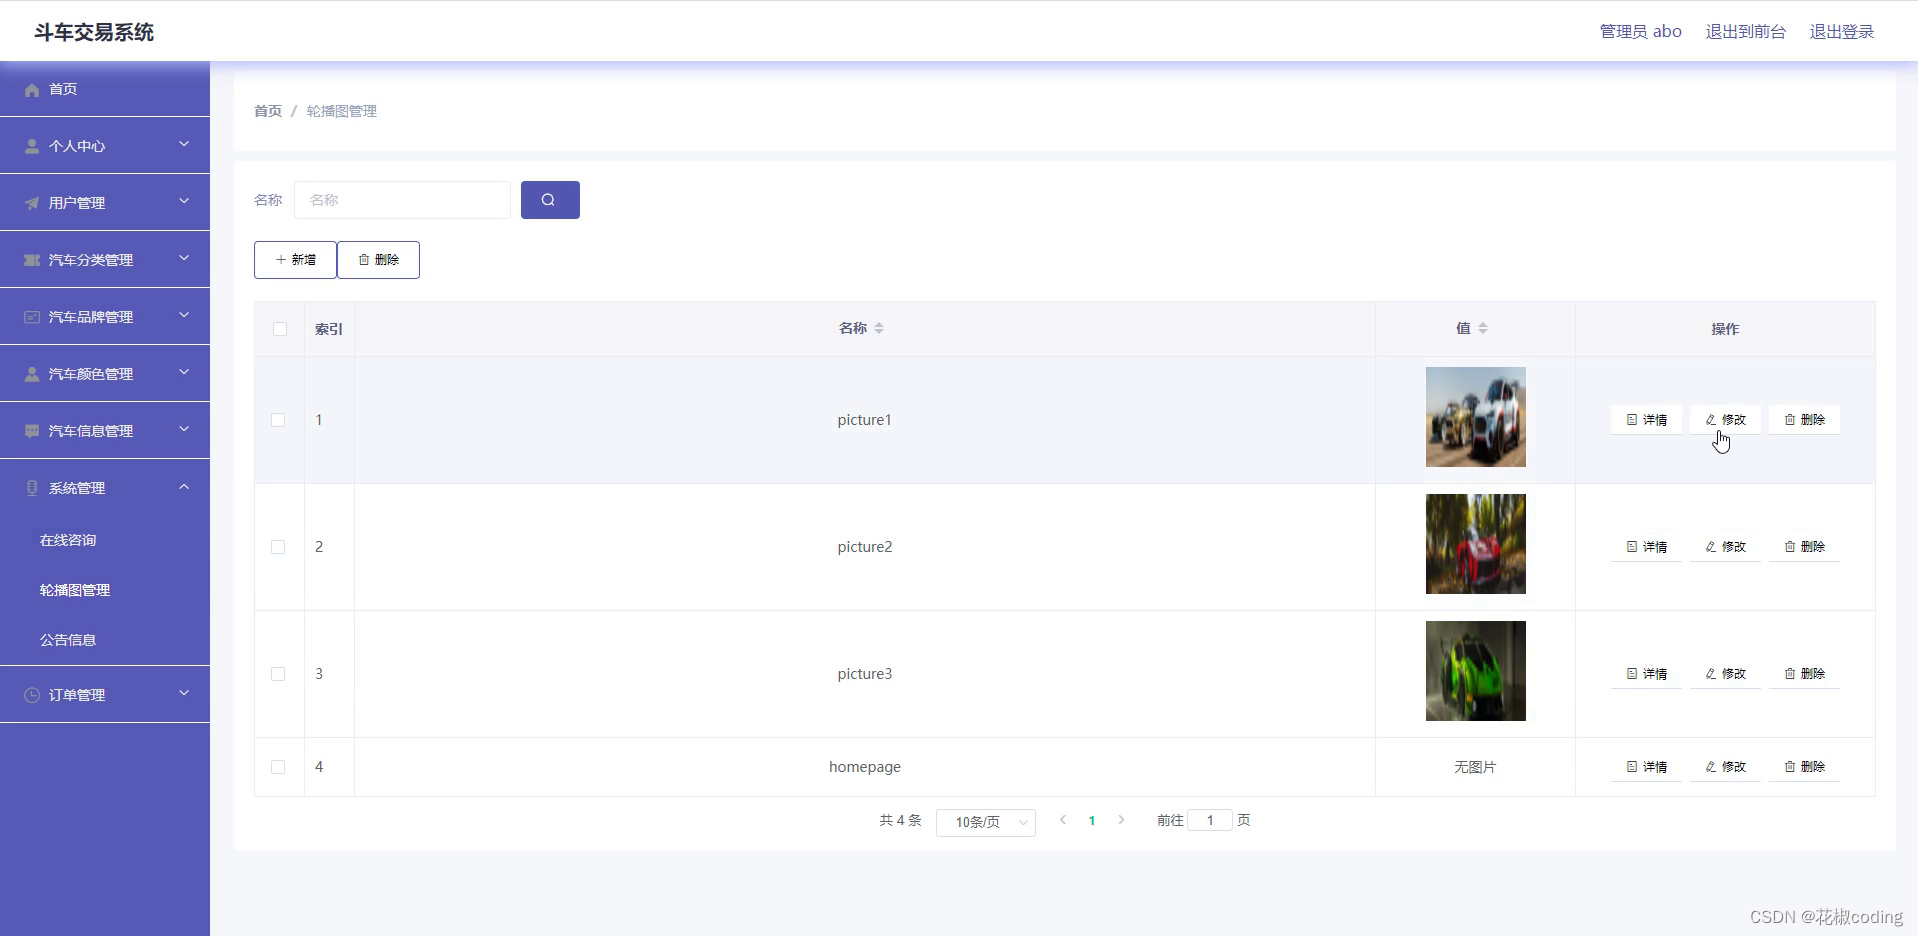Open 详情 for picture3
Viewport: 1918px width, 936px height.
pyautogui.click(x=1646, y=674)
